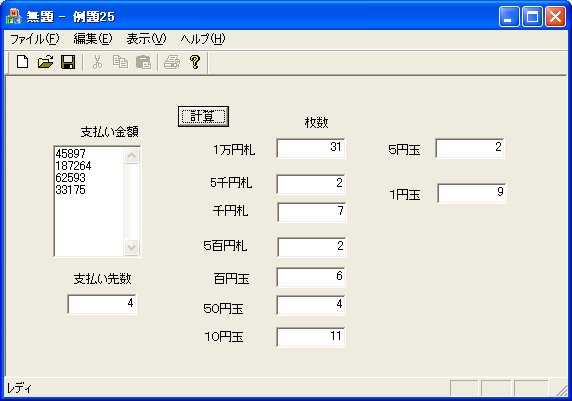Click the 1円玉 count field

click(x=472, y=193)
